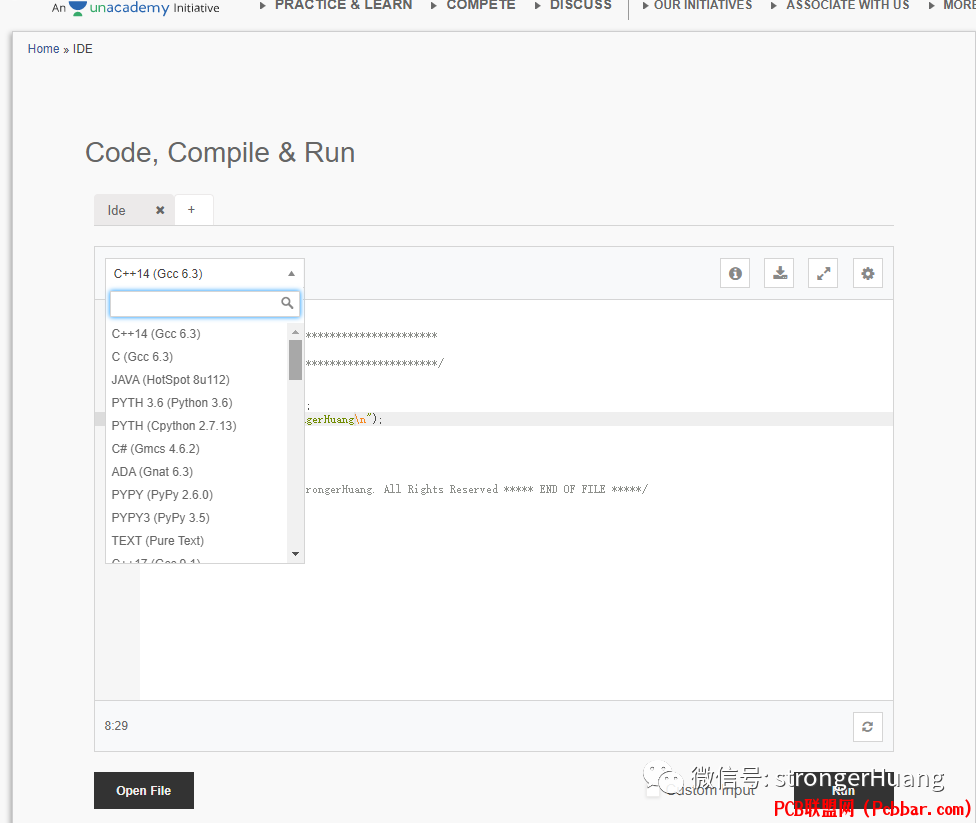Select C# (Gmcs 4.6.2) option

(197, 449)
